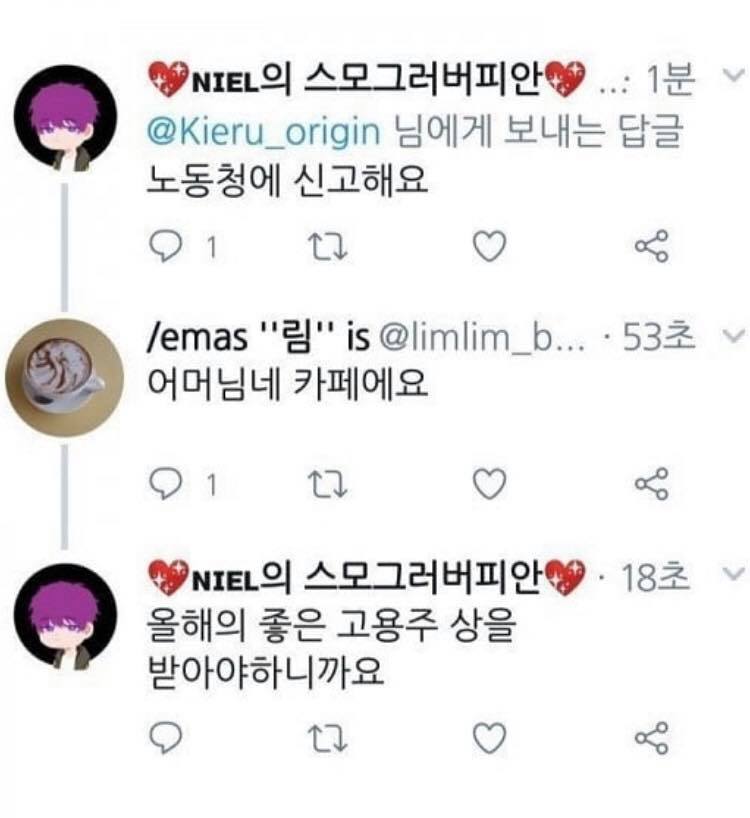
Task: Share the 올해의 좋은 고용주 tweet
Action: tap(651, 738)
